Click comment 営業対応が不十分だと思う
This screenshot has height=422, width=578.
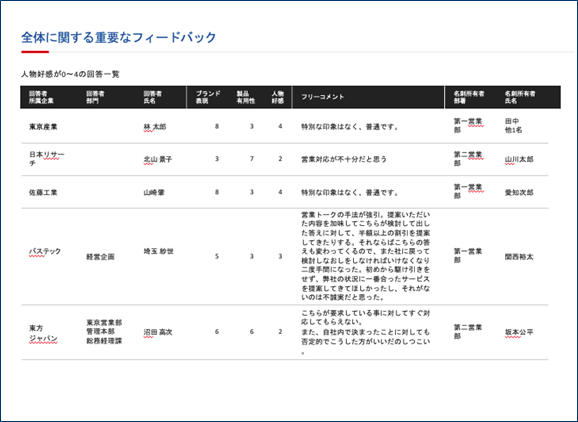(344, 160)
